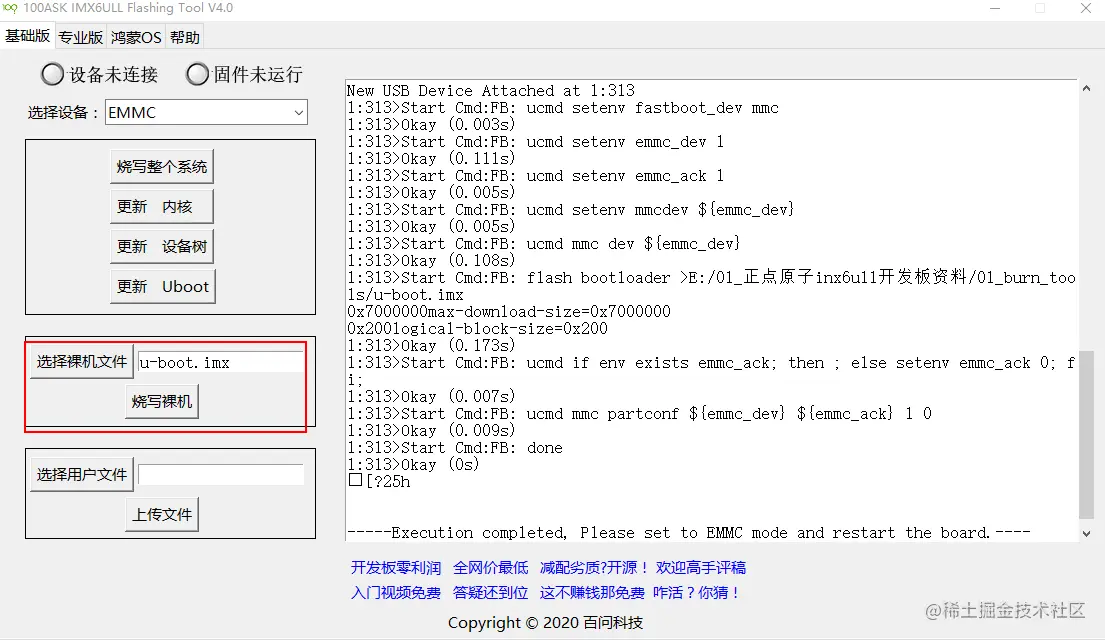Image resolution: width=1105 pixels, height=640 pixels.
Task: Open the 减配劣质?开源! link
Action: click(x=593, y=567)
